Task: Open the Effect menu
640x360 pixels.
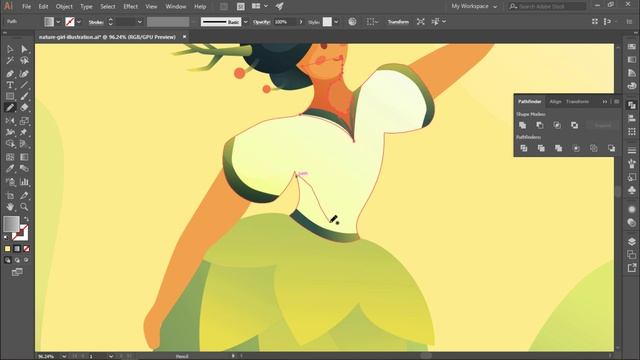Action: (x=131, y=7)
